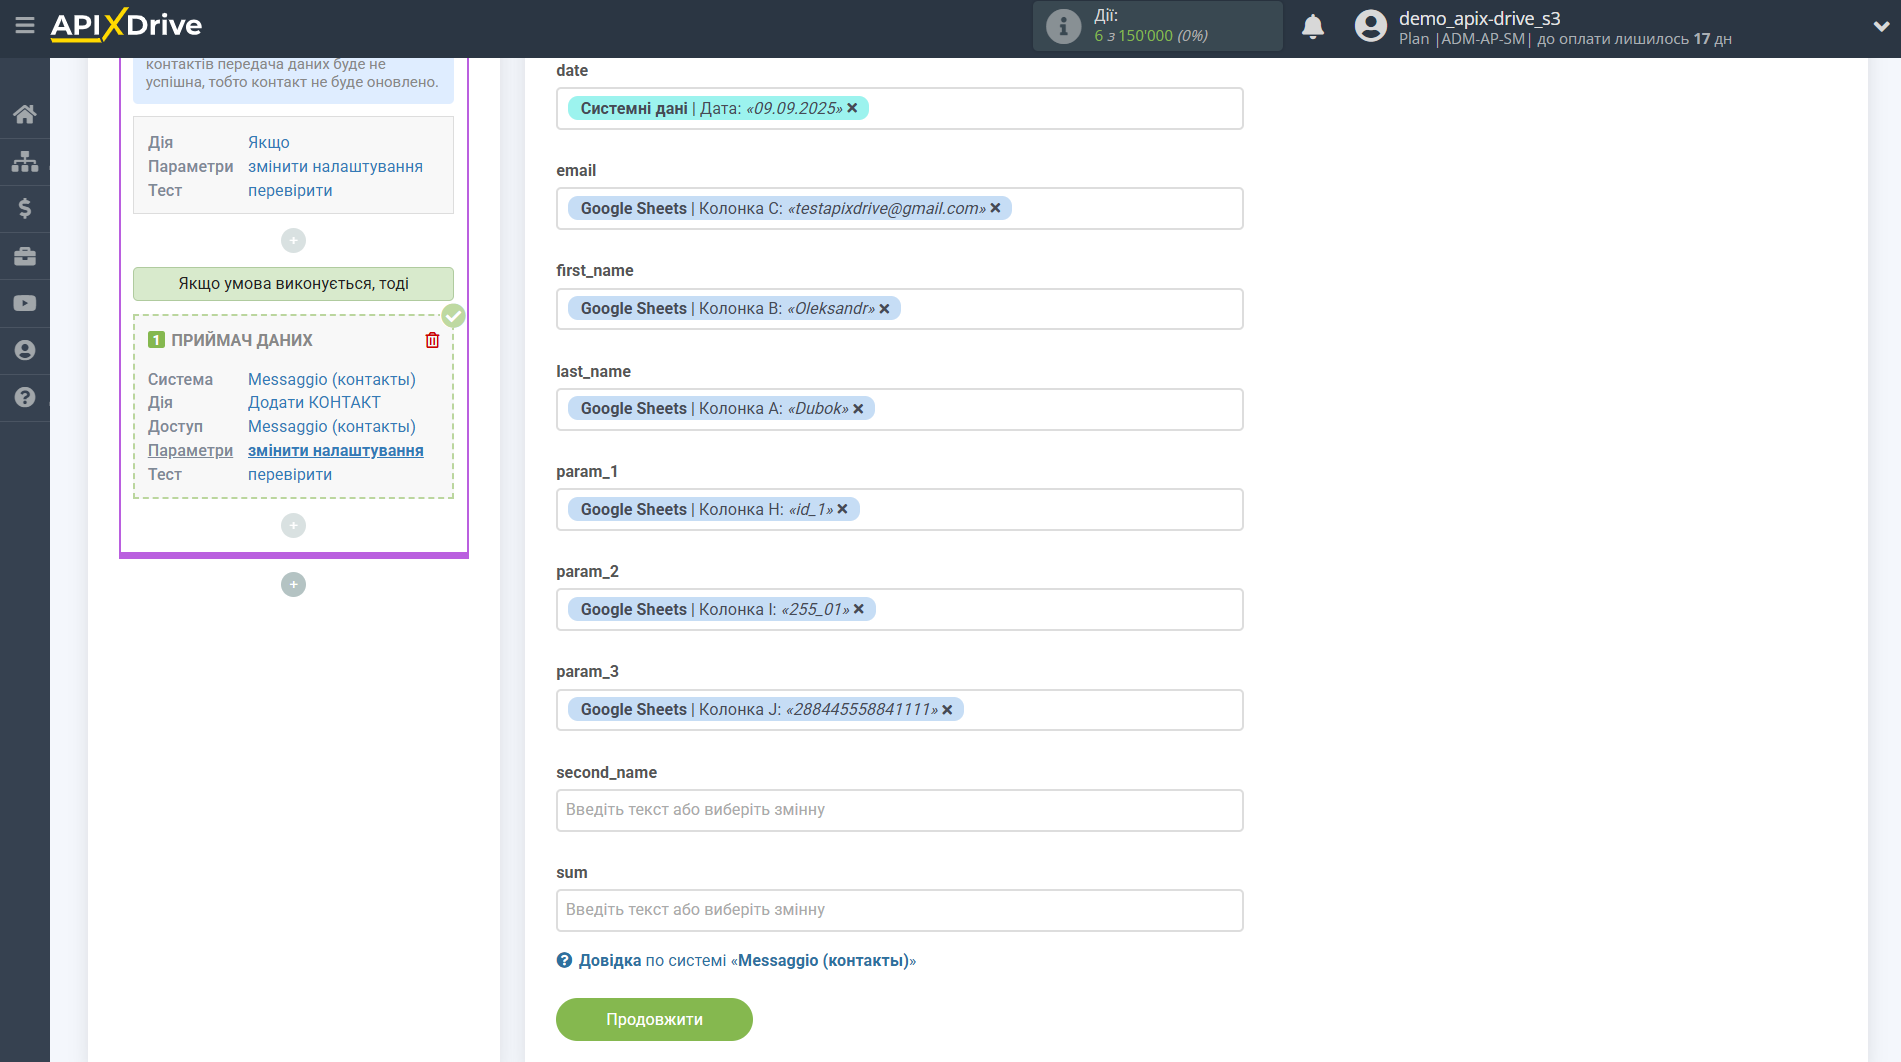Viewport: 1901px width, 1062px height.
Task: Open the змінити налаштування link under Приймач даних
Action: (335, 450)
